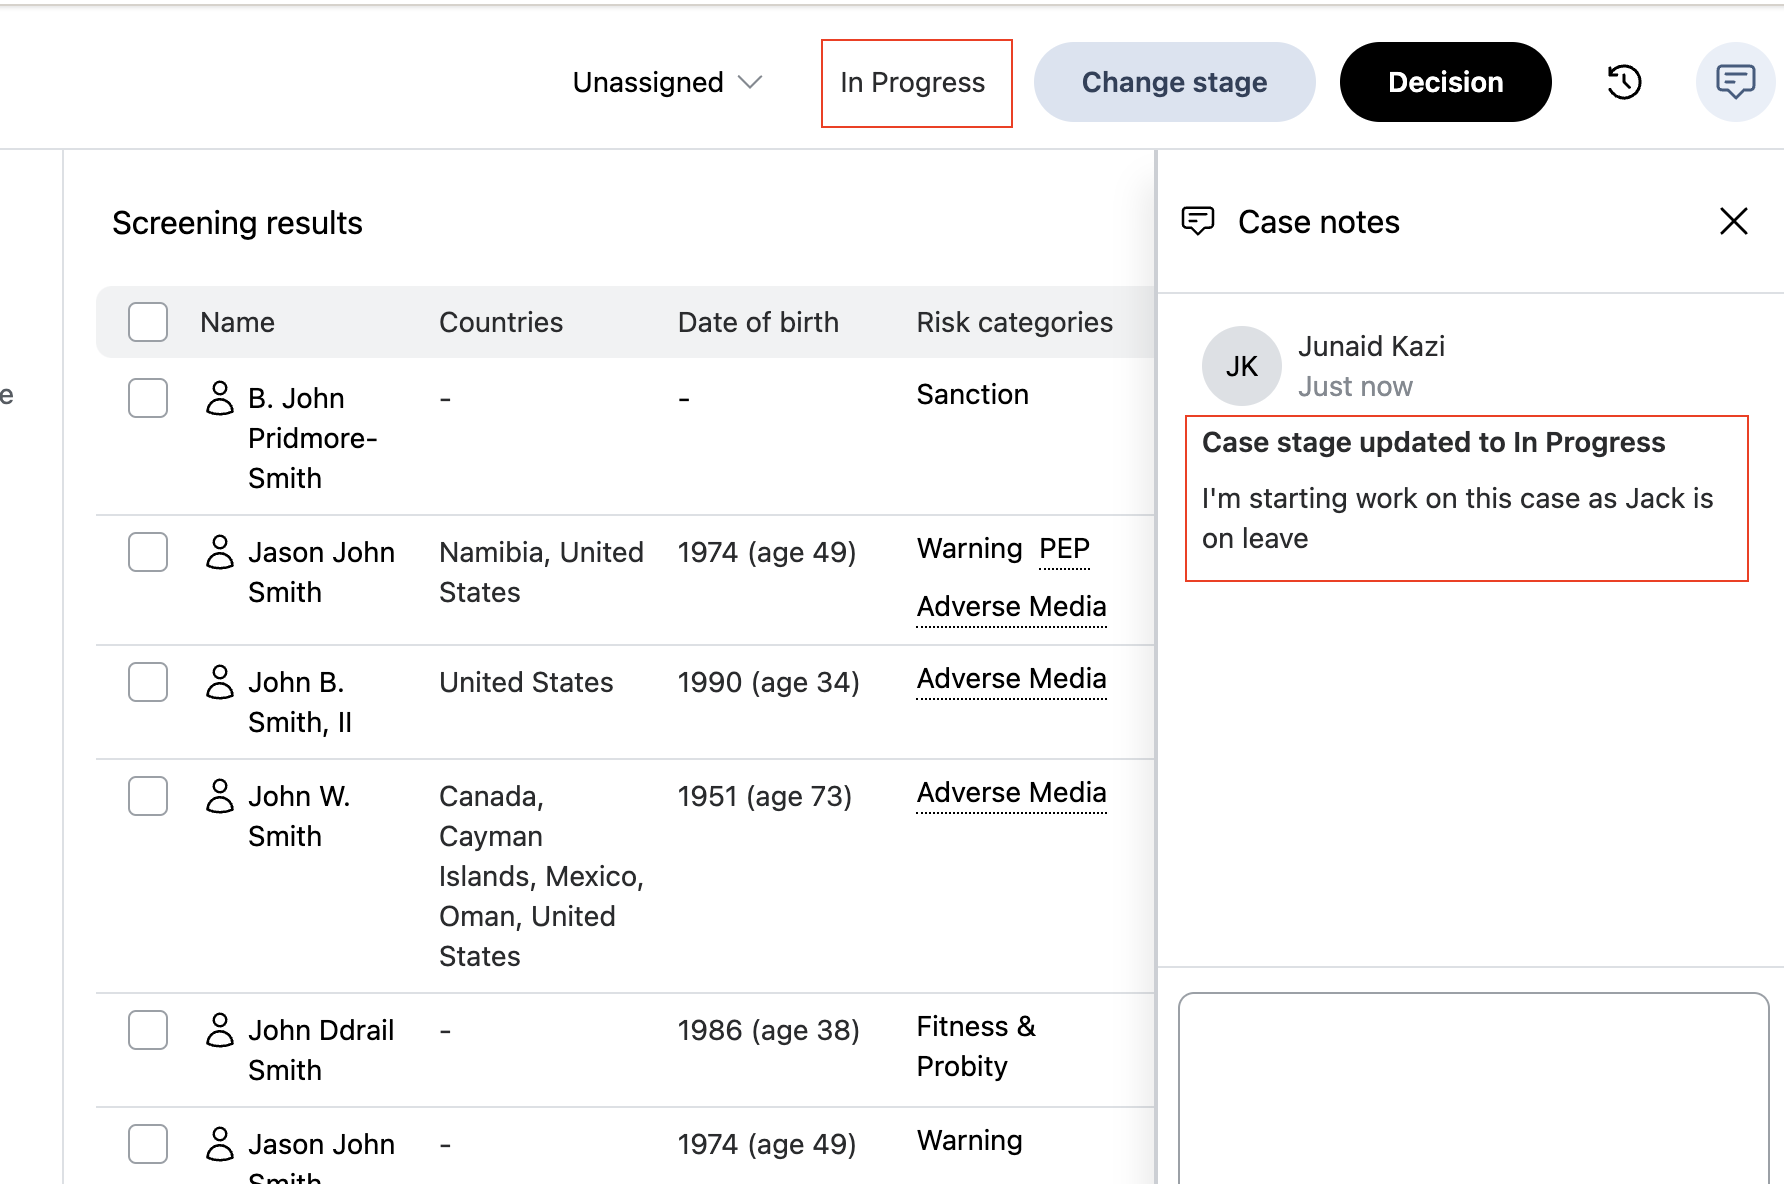Viewport: 1784px width, 1184px height.
Task: Close the Case notes panel
Action: pos(1733,221)
